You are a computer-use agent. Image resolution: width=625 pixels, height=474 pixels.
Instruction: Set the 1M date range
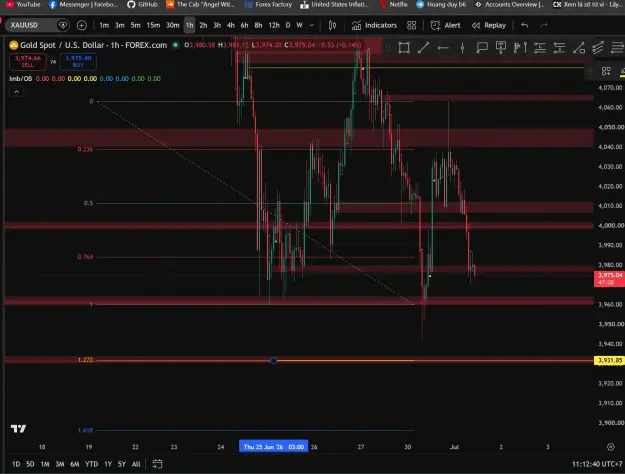[x=45, y=464]
